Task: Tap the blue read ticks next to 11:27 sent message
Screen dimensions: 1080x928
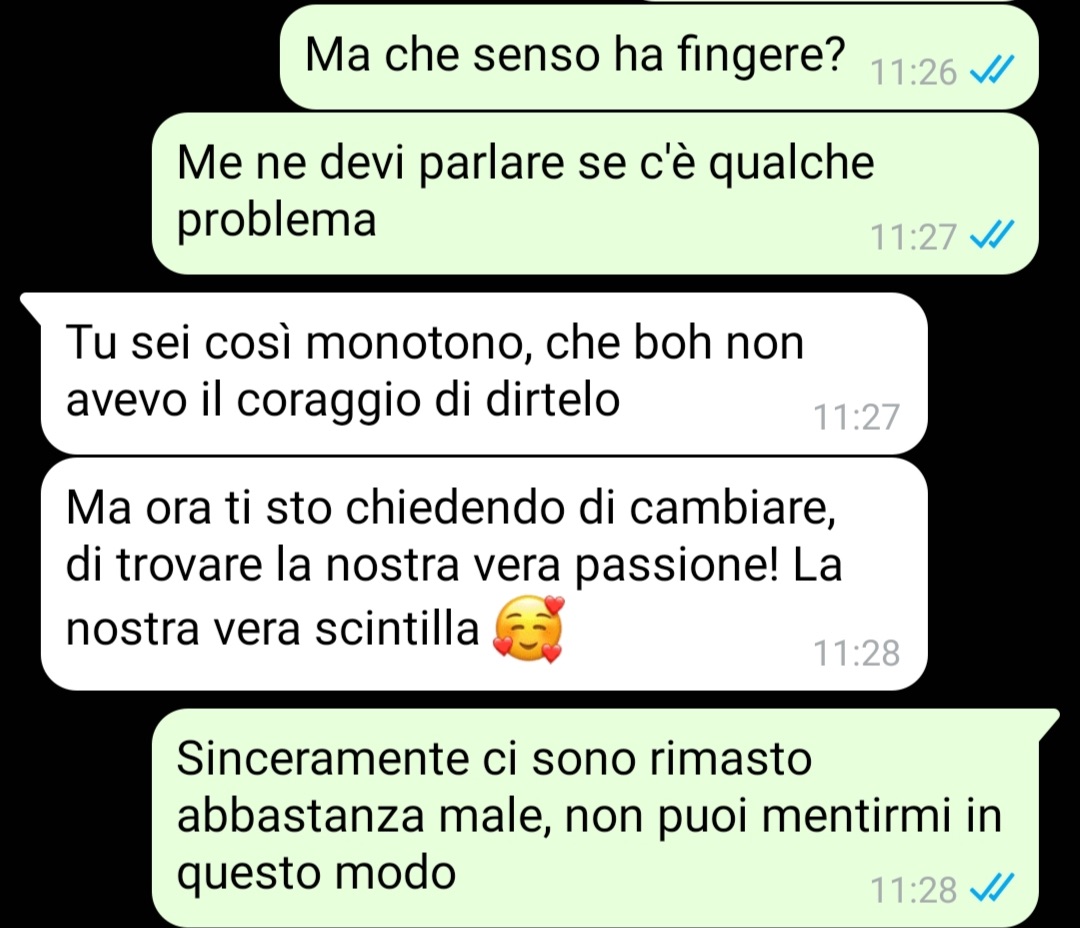Action: [x=991, y=234]
